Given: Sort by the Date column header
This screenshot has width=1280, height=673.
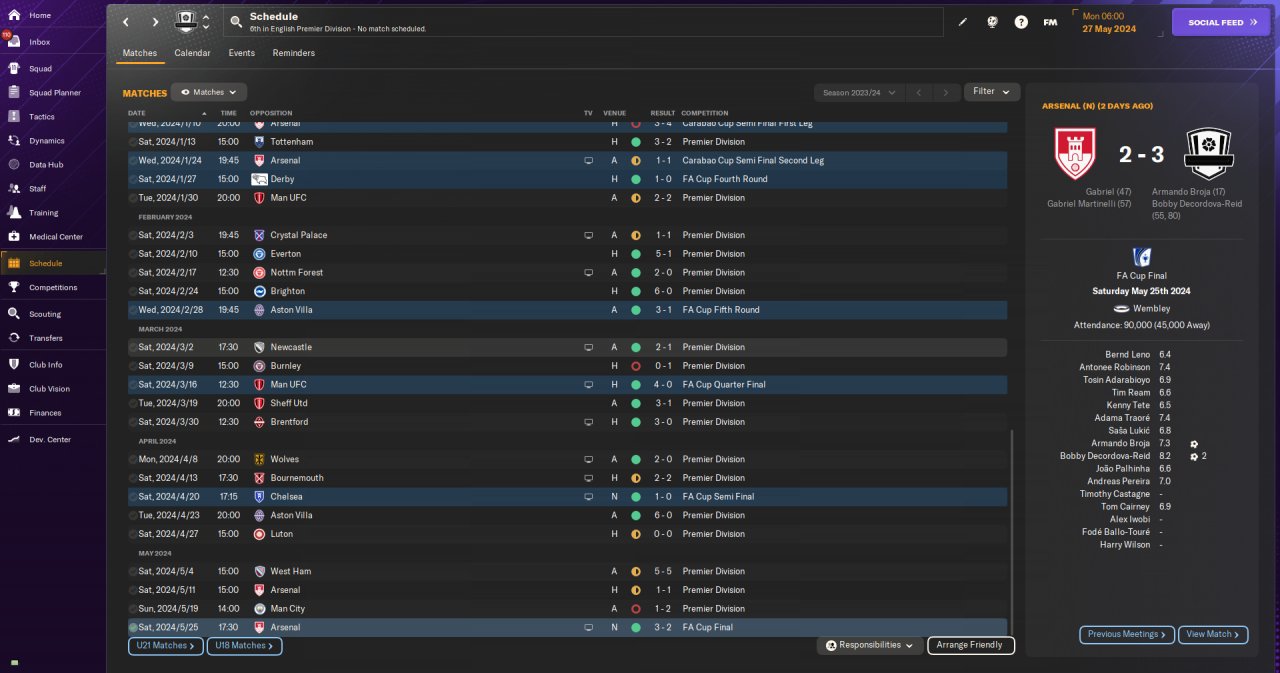Looking at the screenshot, I should point(137,113).
